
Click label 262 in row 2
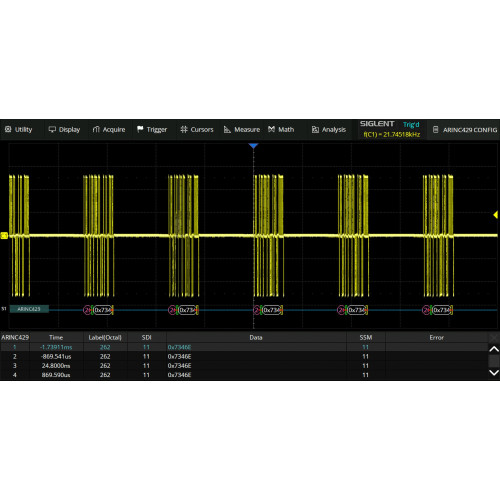105,356
